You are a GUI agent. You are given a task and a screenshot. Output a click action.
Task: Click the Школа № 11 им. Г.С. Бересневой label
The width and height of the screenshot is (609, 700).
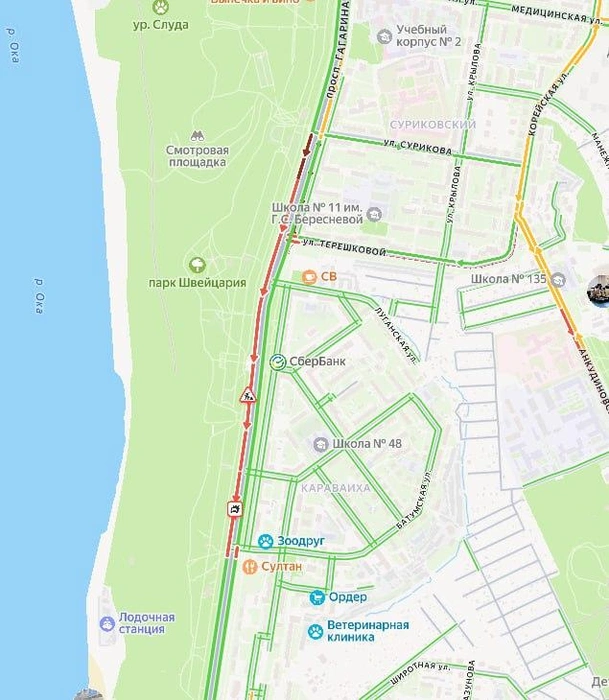click(x=317, y=214)
